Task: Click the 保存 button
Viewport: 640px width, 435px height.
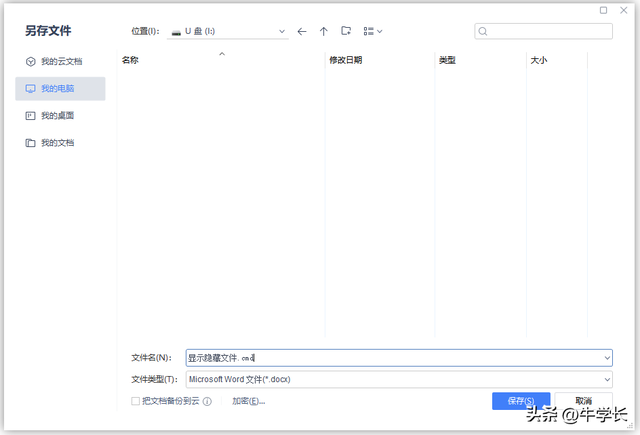Action: (521, 401)
